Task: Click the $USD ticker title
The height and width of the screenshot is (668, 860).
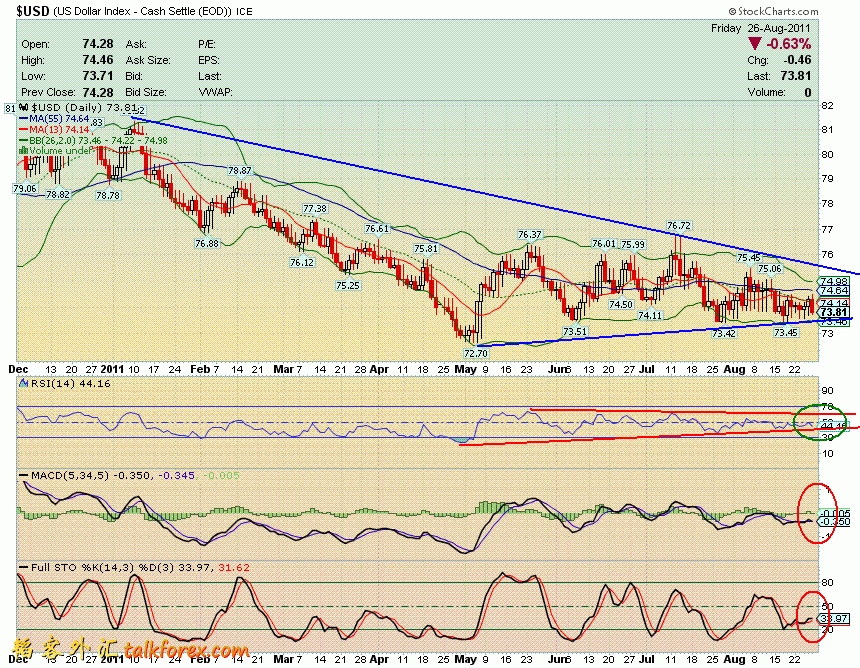Action: 33,11
